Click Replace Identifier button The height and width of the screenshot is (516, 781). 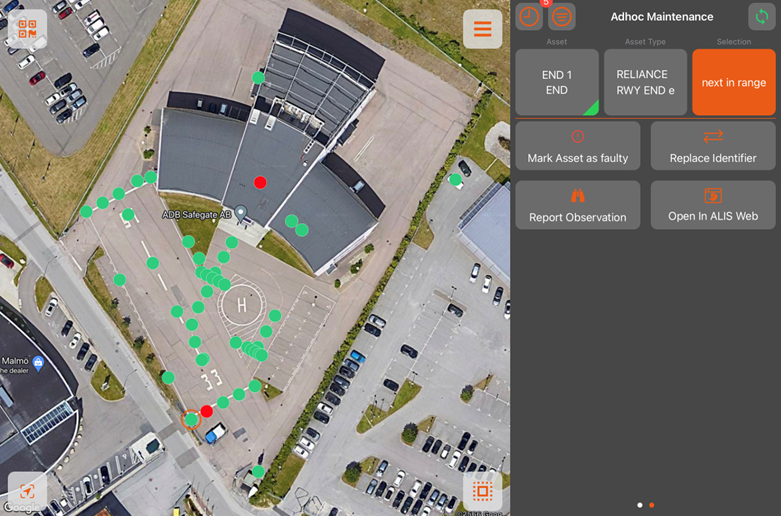(713, 146)
